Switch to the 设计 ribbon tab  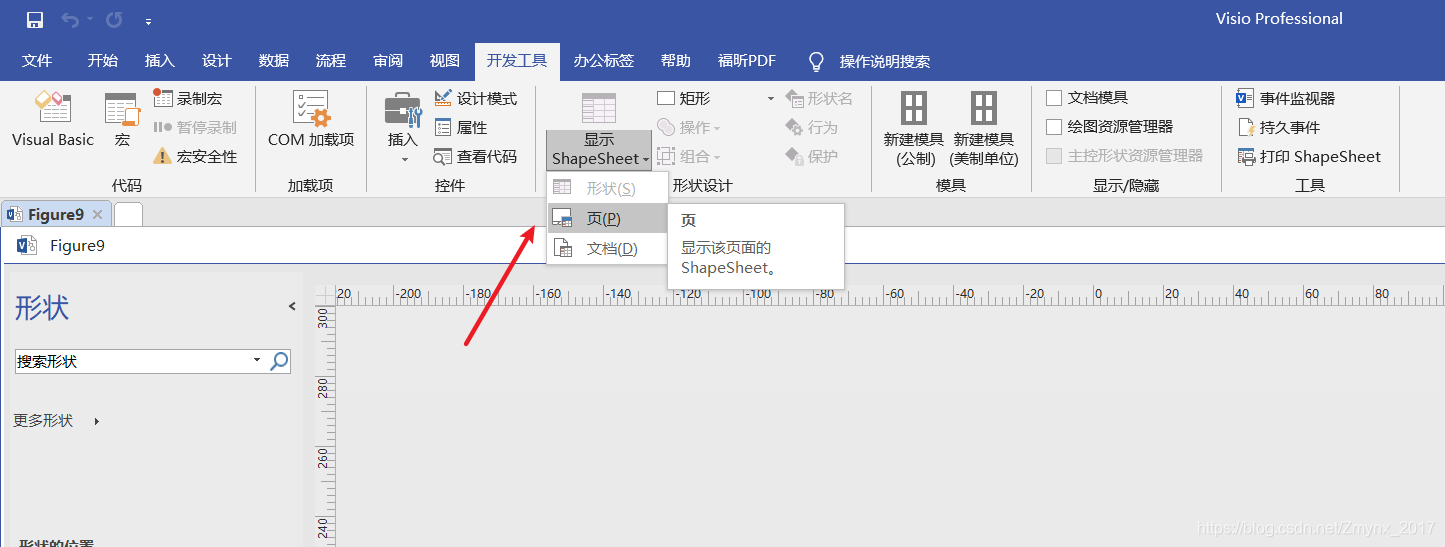coord(216,61)
